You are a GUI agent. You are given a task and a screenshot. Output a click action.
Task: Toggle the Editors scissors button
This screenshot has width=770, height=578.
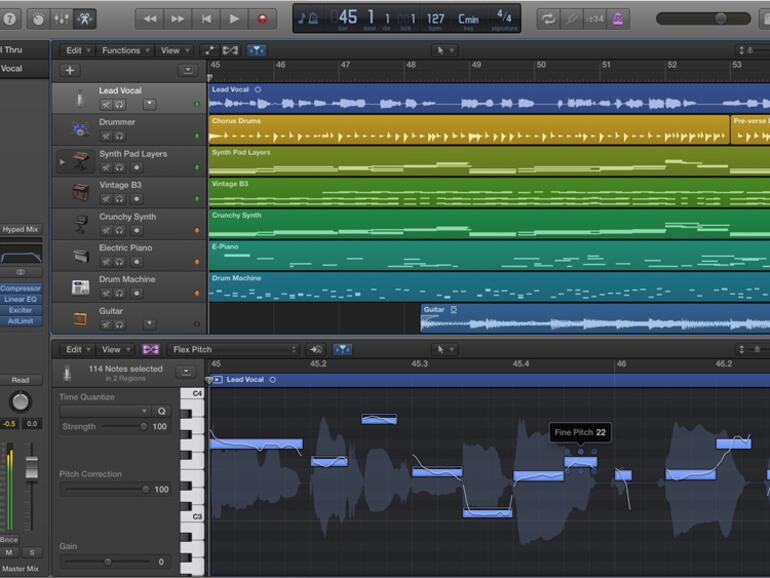(x=85, y=18)
